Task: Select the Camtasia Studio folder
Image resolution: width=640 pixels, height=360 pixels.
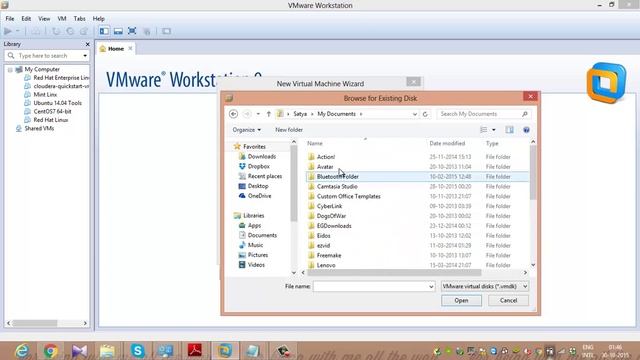Action: (x=337, y=187)
